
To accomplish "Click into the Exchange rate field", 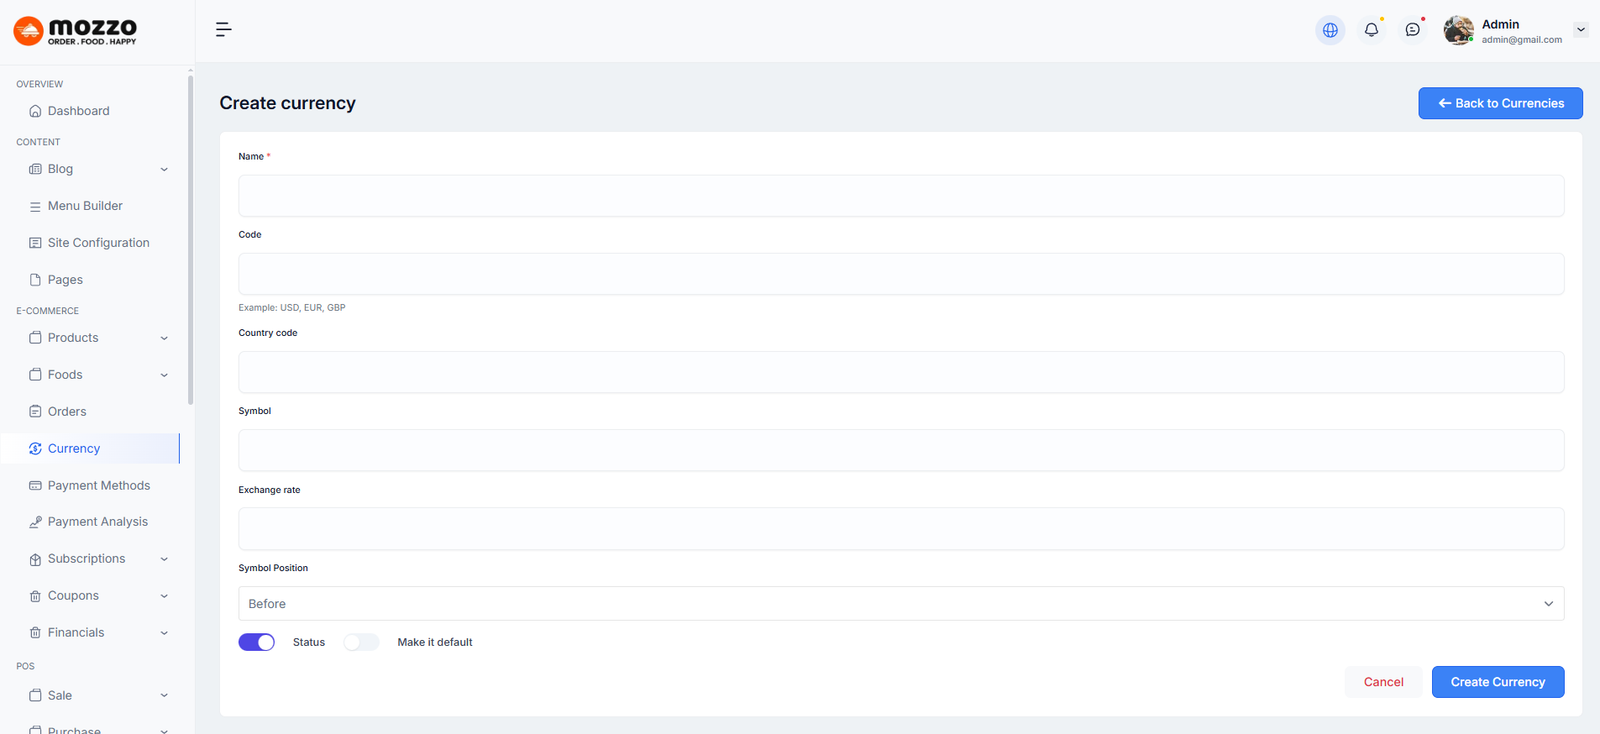I will [900, 529].
